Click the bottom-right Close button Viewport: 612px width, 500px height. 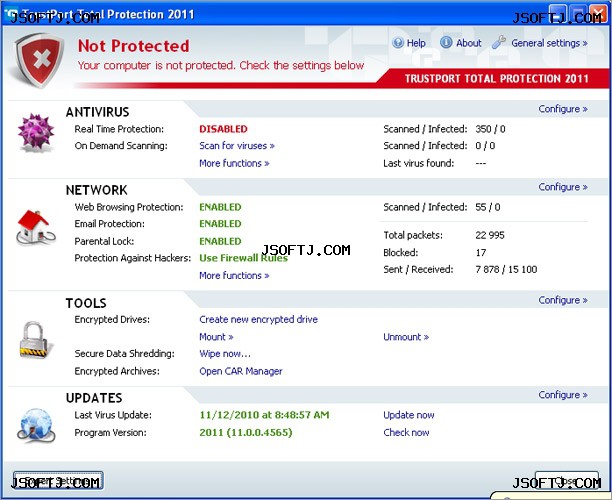[x=567, y=481]
